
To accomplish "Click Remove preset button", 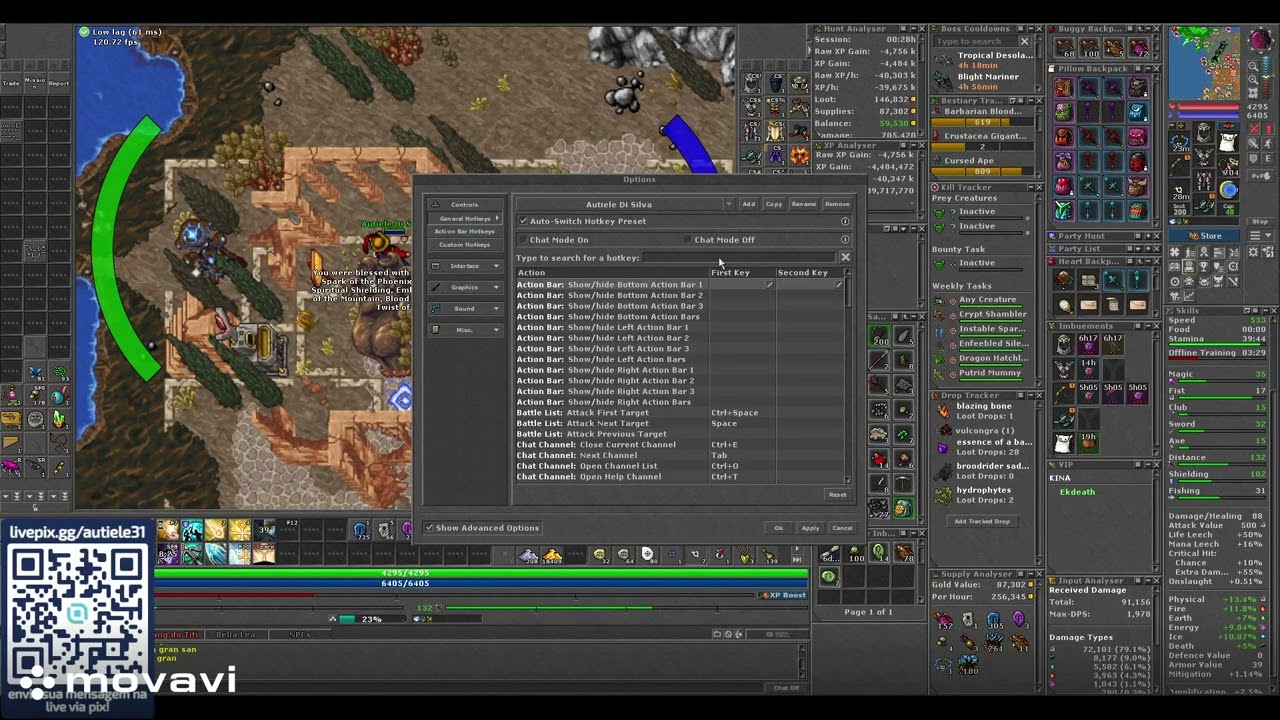I will tap(837, 204).
